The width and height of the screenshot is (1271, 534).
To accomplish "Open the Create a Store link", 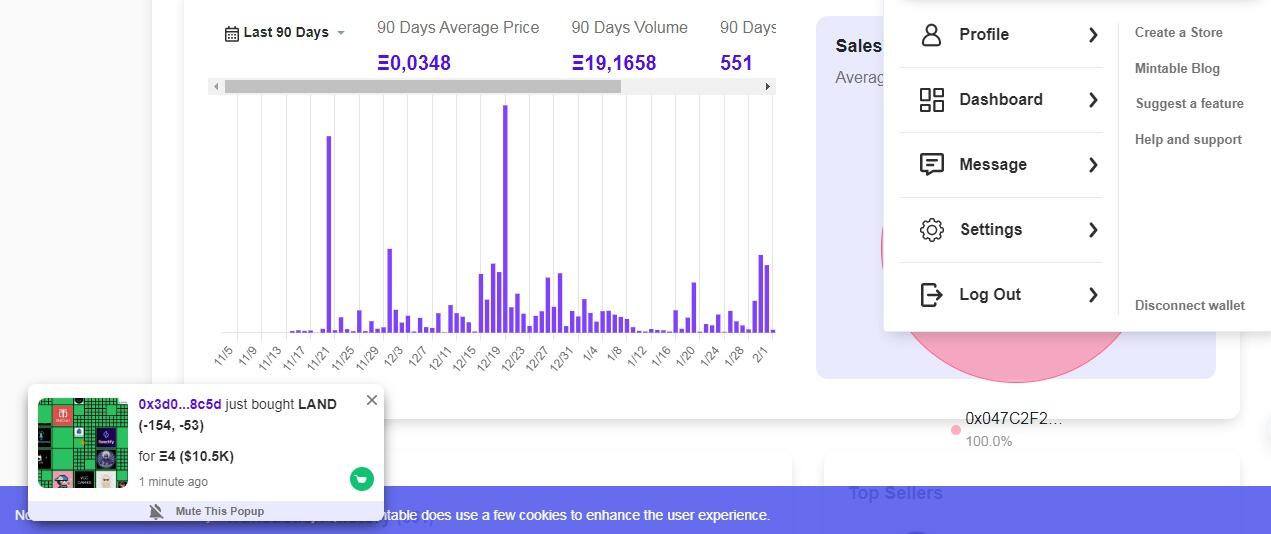I will pyautogui.click(x=1178, y=32).
